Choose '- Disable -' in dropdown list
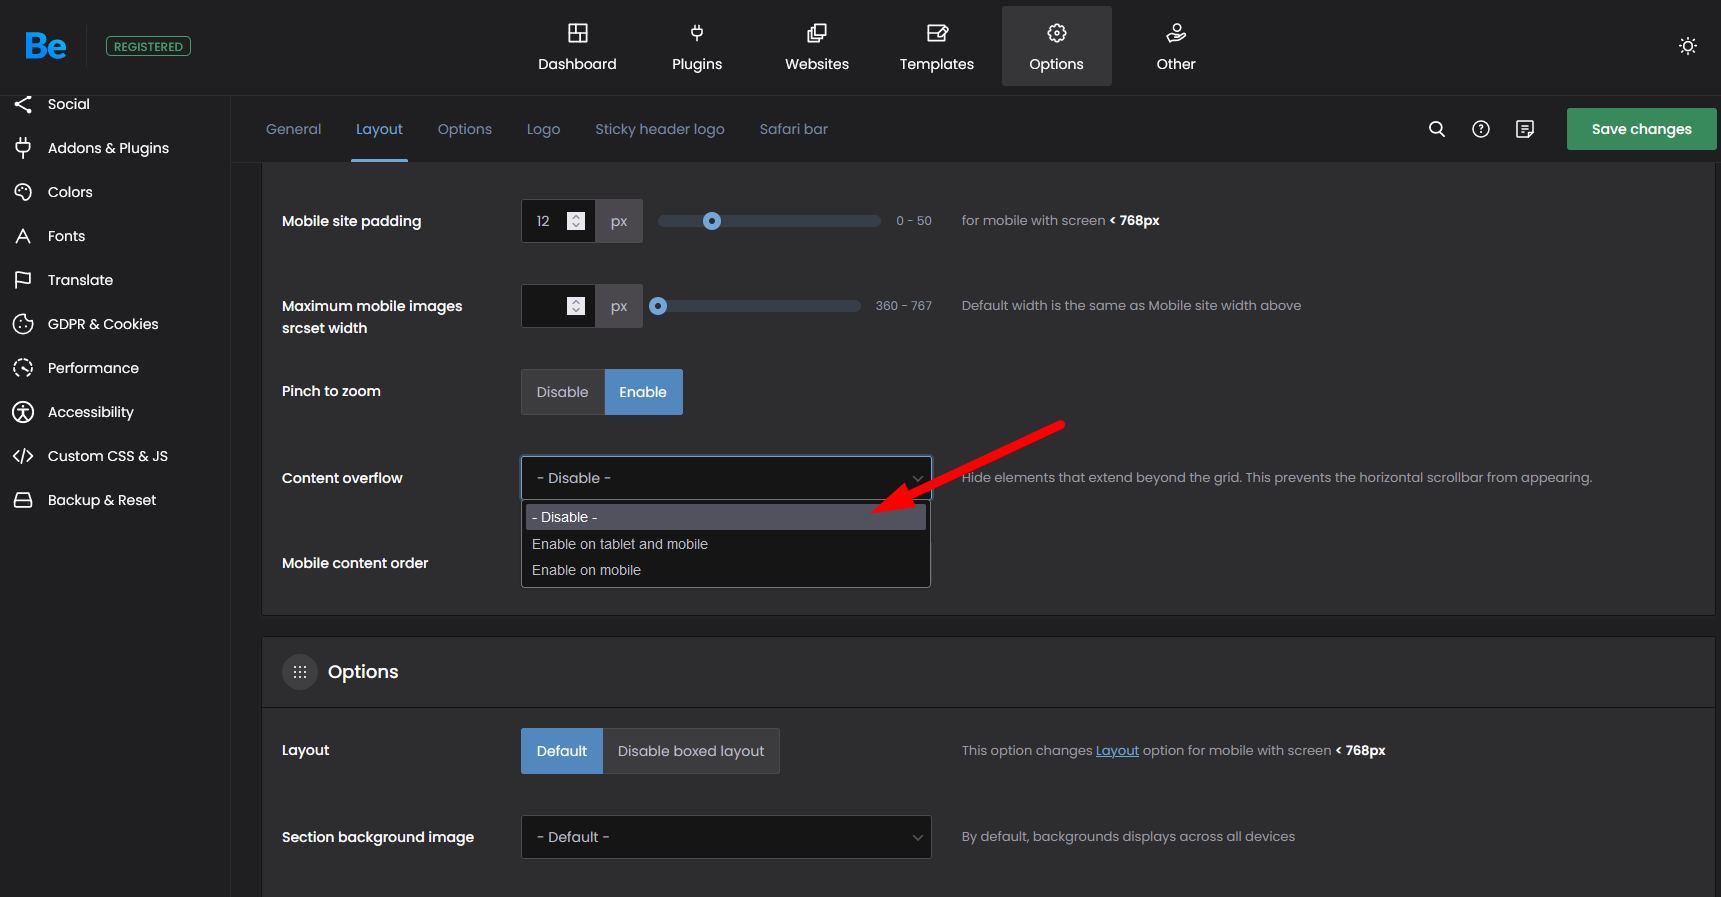 coord(726,517)
